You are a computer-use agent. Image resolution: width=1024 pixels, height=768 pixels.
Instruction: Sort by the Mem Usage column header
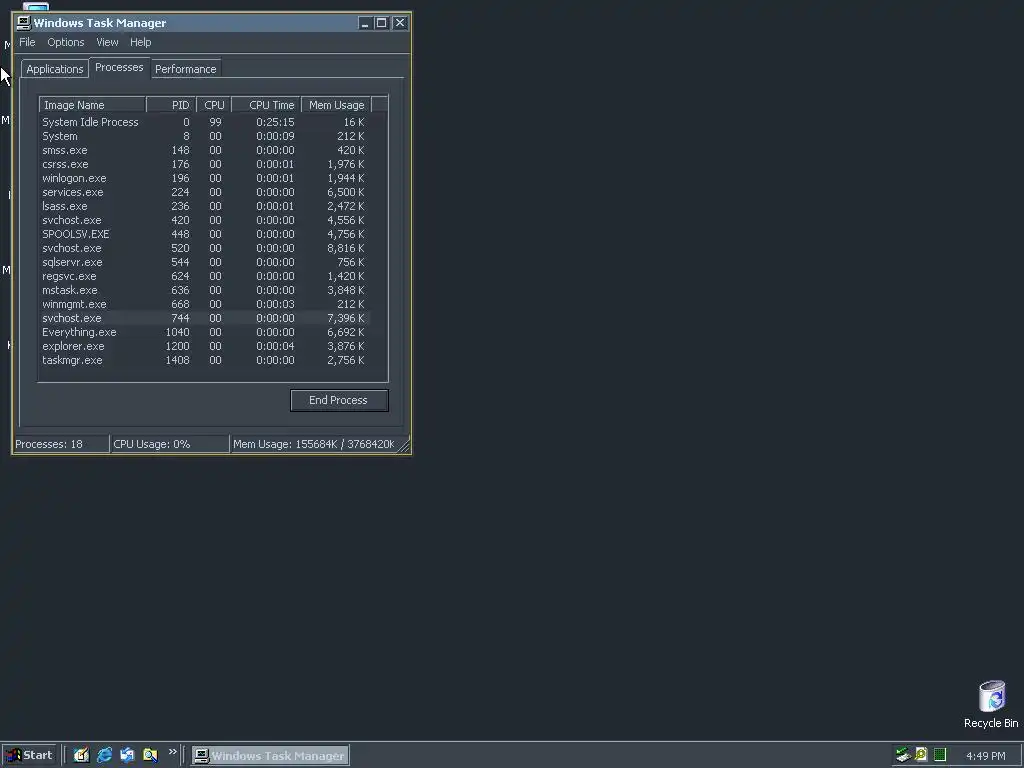coord(336,105)
